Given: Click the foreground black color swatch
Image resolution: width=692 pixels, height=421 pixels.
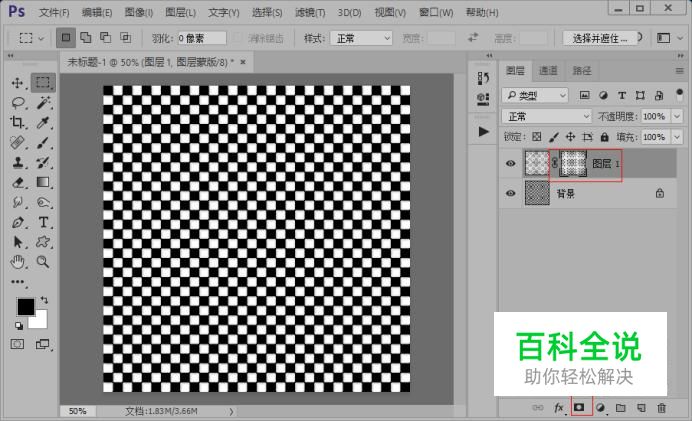Looking at the screenshot, I should (25, 307).
